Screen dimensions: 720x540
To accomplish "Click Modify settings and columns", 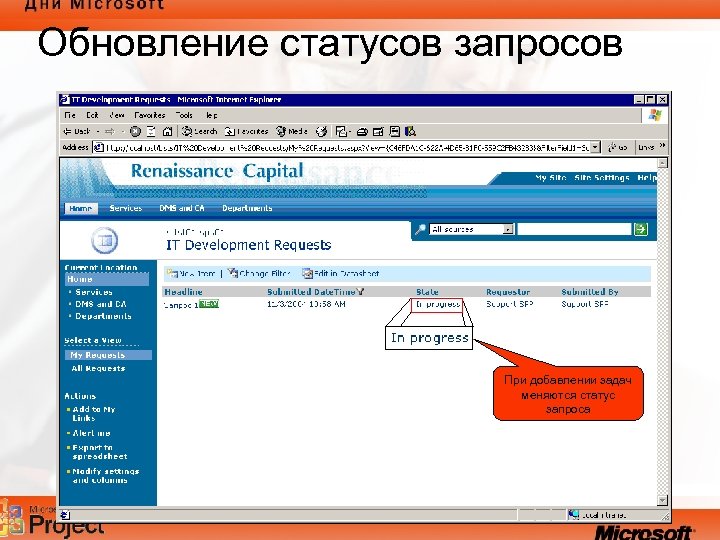I will click(106, 476).
